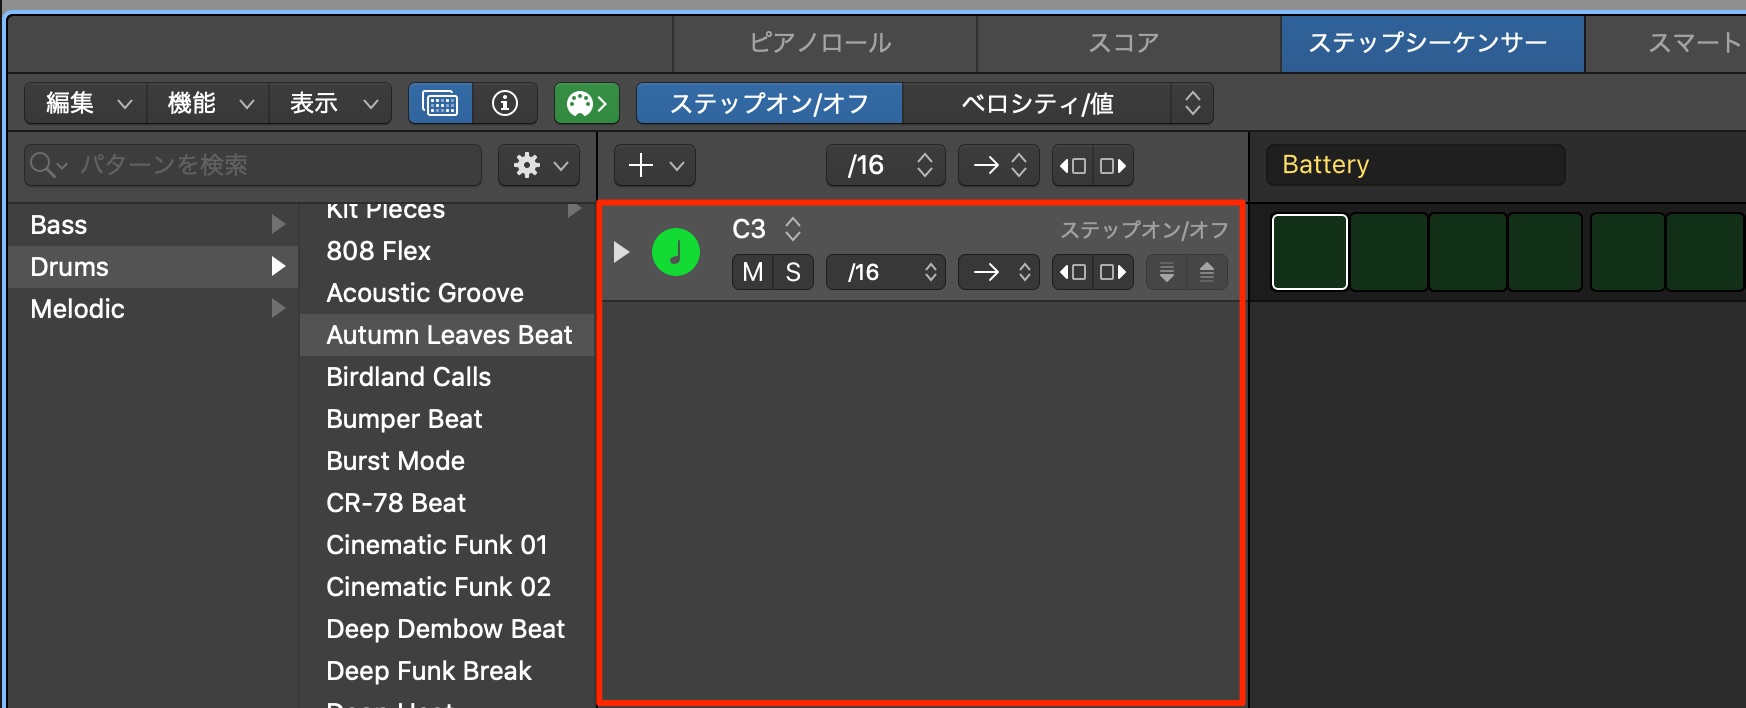1746x708 pixels.
Task: Open edit mode stepper next to ベロシティ/値
Action: (1192, 103)
